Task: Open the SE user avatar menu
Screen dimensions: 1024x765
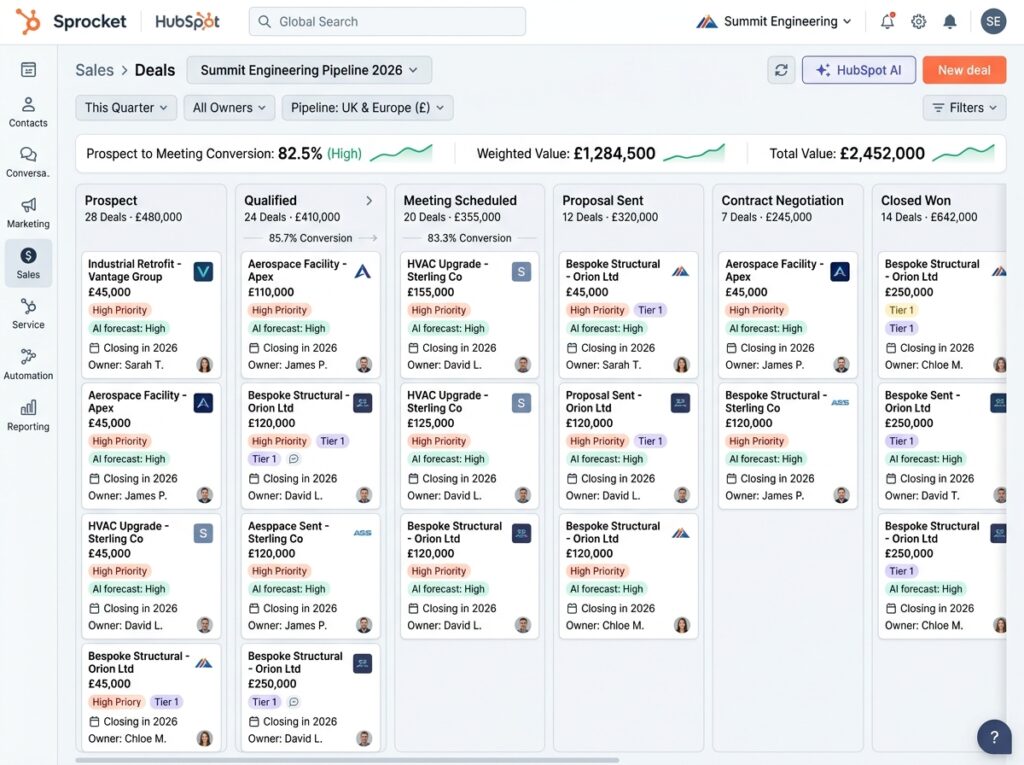Action: click(x=993, y=22)
